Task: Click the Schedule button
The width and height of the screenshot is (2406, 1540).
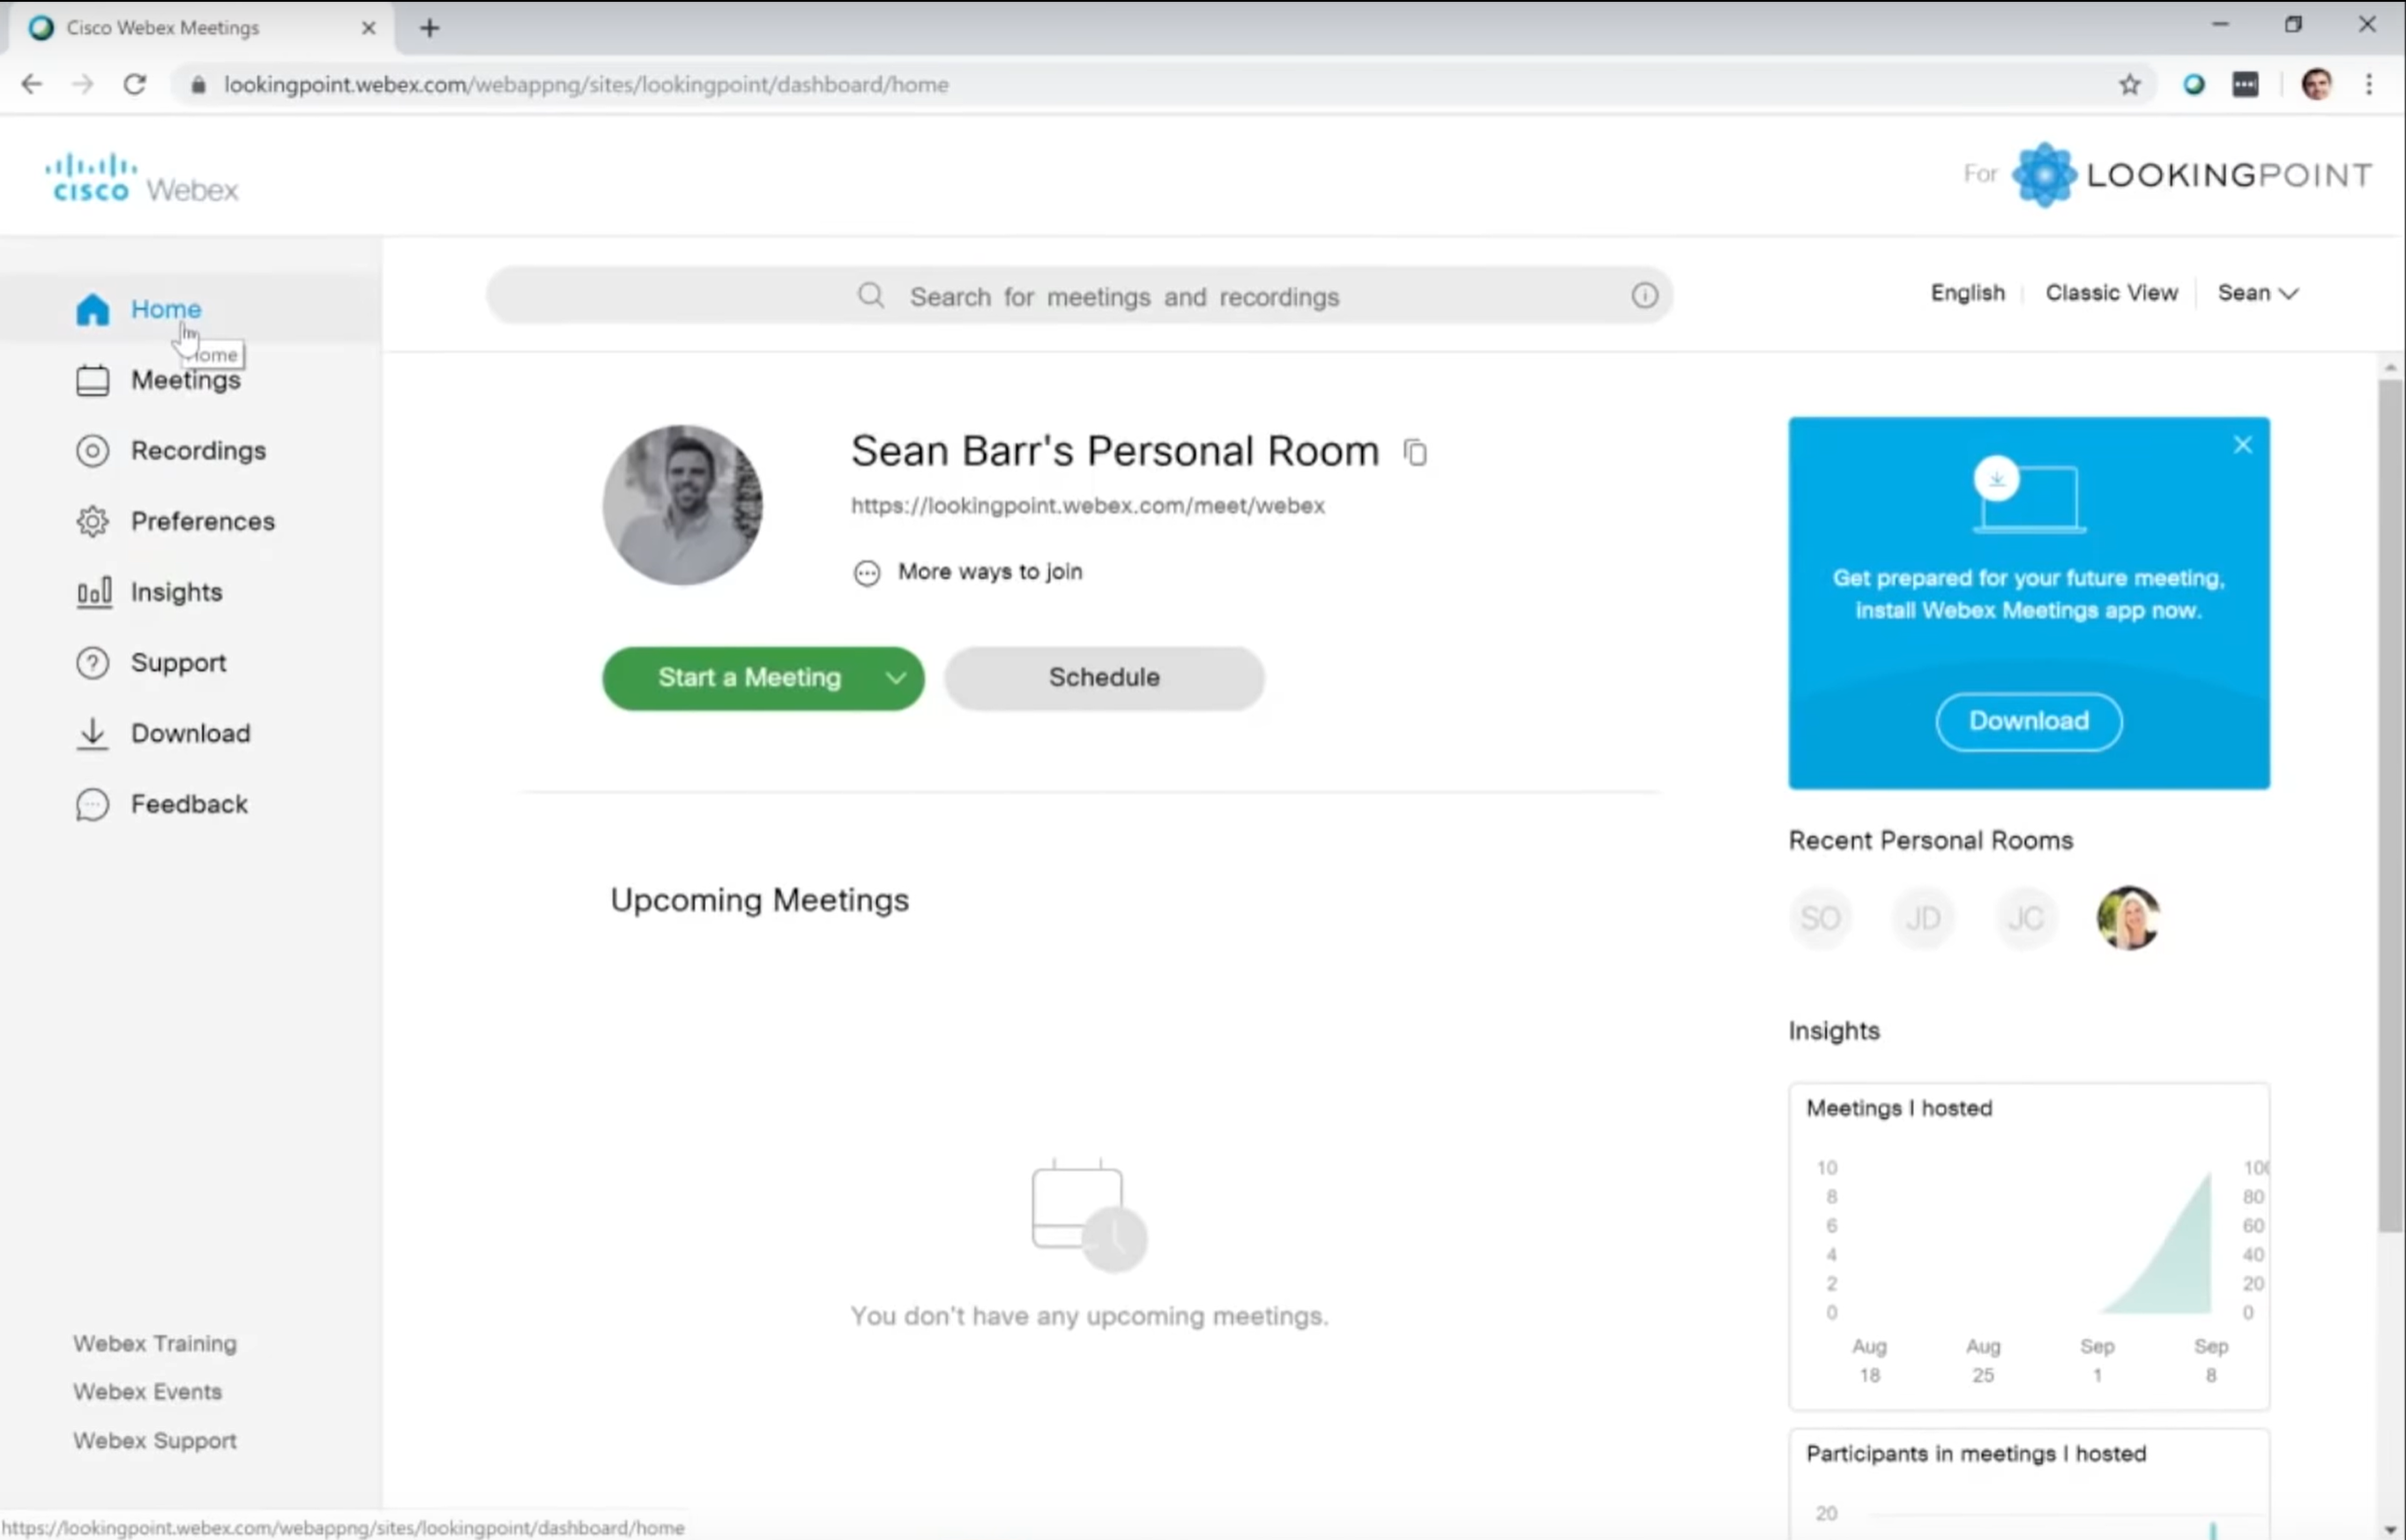Action: click(1103, 677)
